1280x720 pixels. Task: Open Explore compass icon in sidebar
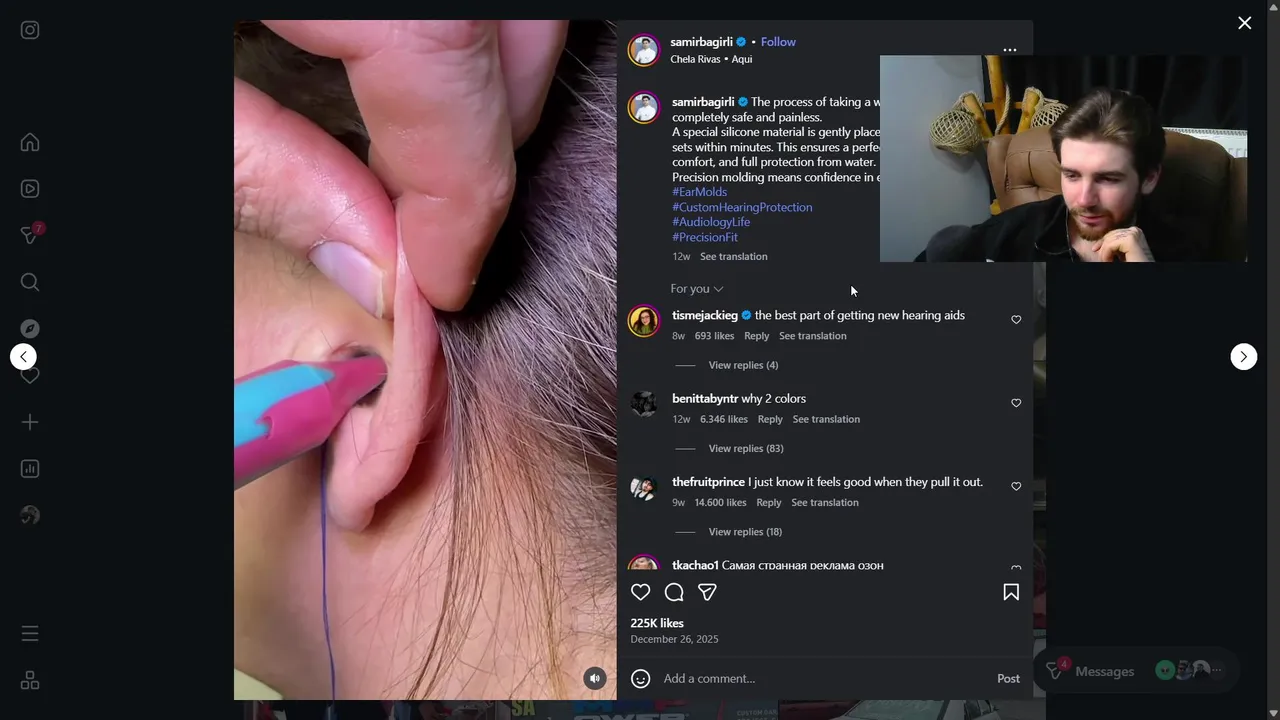(x=30, y=329)
